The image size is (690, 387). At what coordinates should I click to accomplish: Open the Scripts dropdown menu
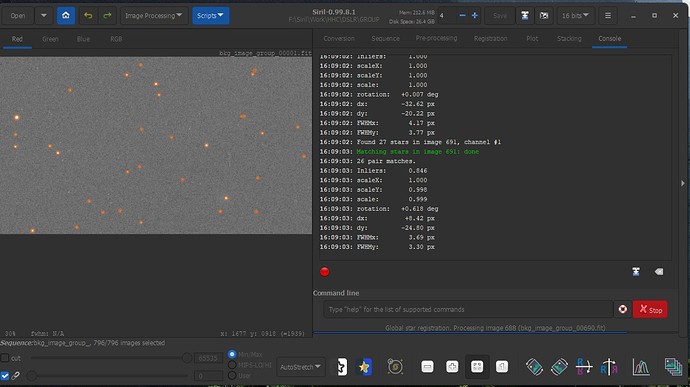210,15
